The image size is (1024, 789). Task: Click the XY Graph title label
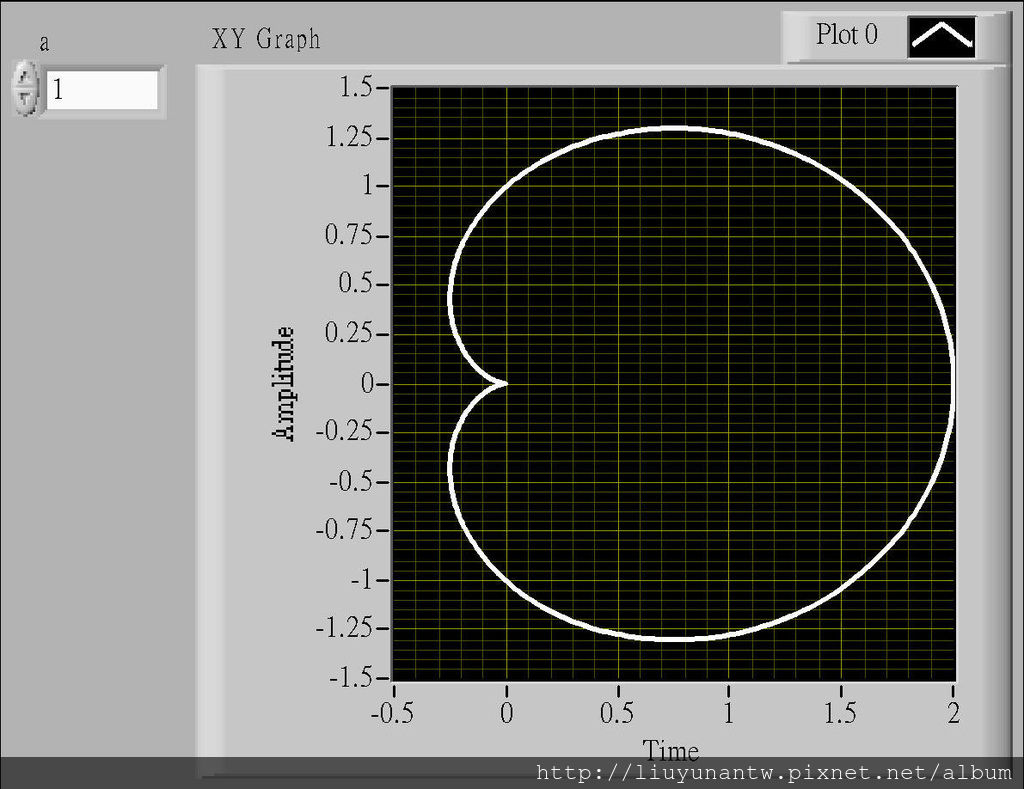click(x=266, y=39)
